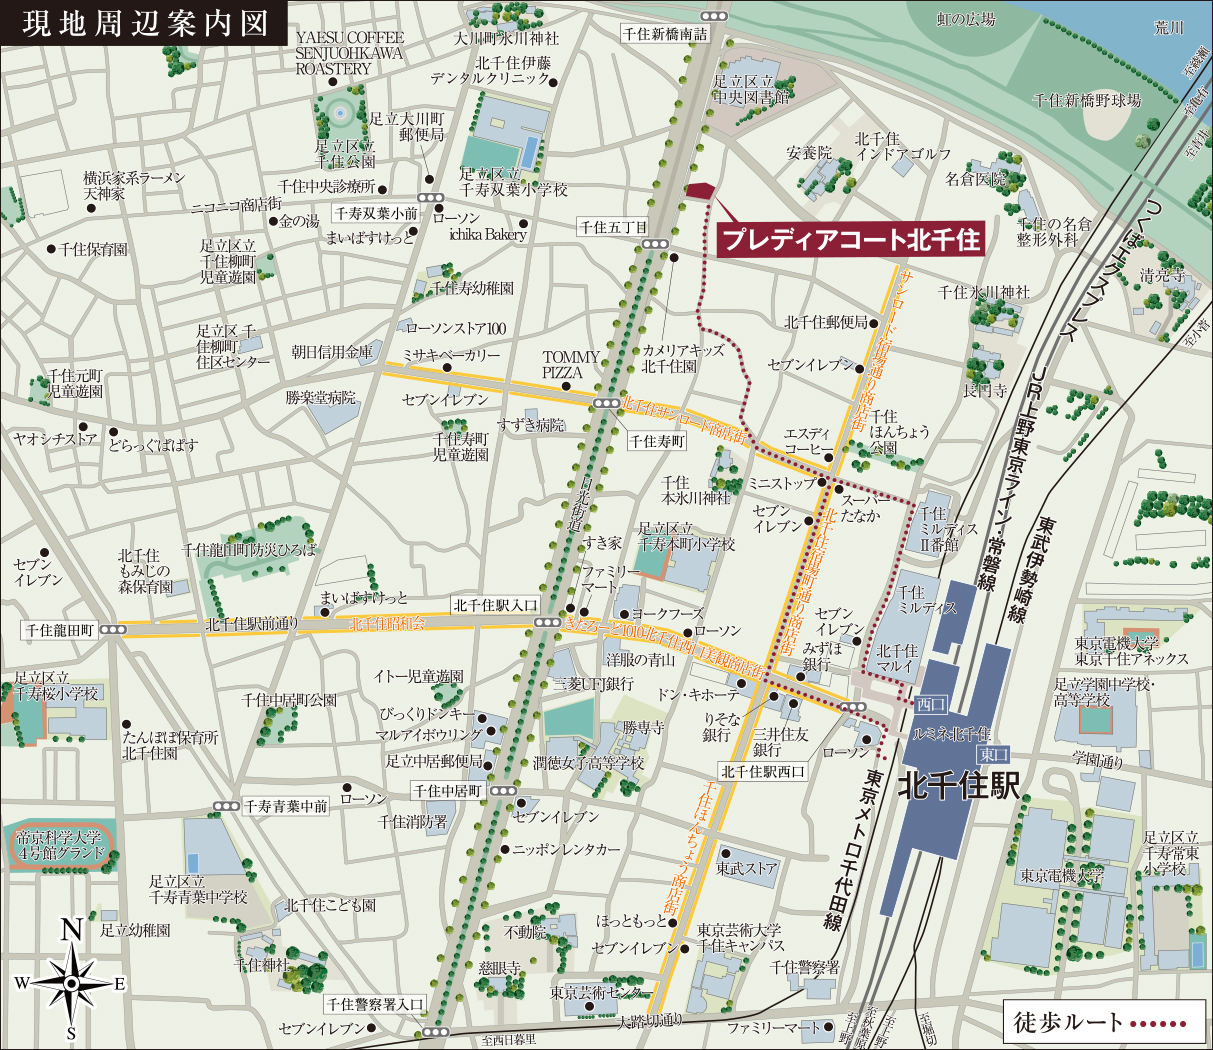Viewport: 1213px width, 1050px height.
Task: Select the ヨークフーズ supermarket label
Action: point(668,614)
